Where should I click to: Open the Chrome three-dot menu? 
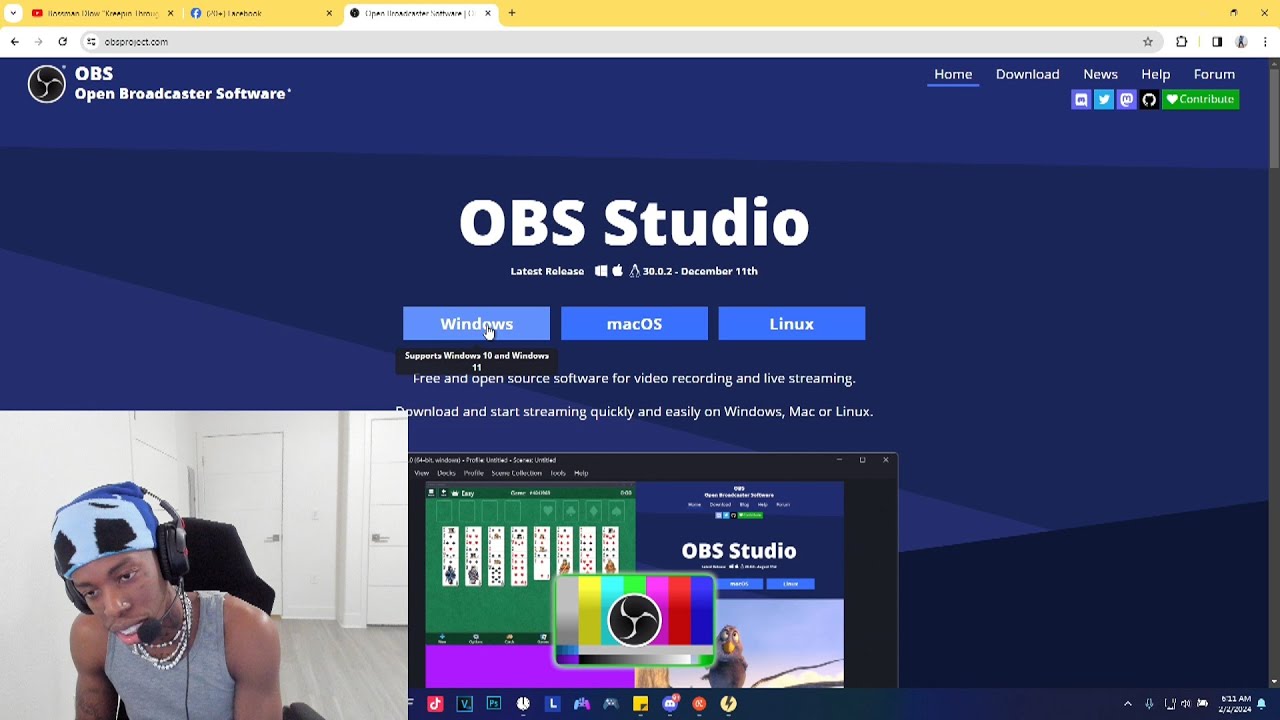1265,42
